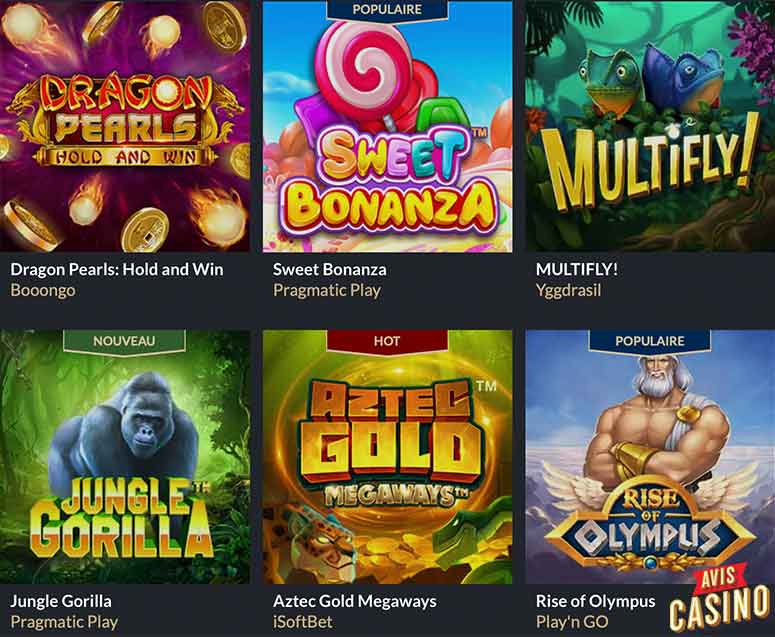Open the 'Dragon Pearls: Hold and Win' title link
Image resolution: width=775 pixels, height=637 pixels.
click(x=117, y=270)
